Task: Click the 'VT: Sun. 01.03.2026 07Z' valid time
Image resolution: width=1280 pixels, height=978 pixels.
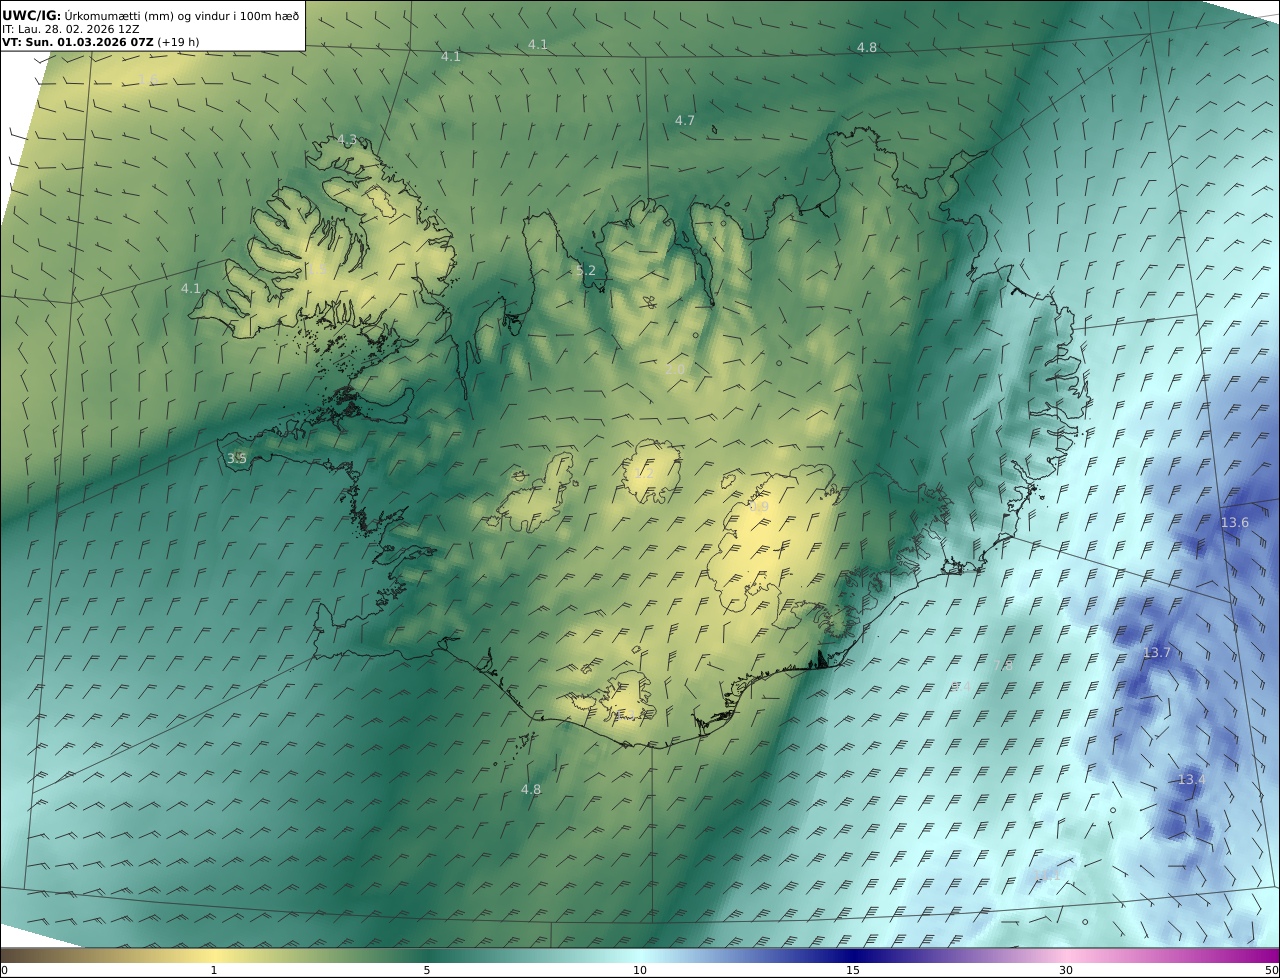Action: tap(77, 42)
